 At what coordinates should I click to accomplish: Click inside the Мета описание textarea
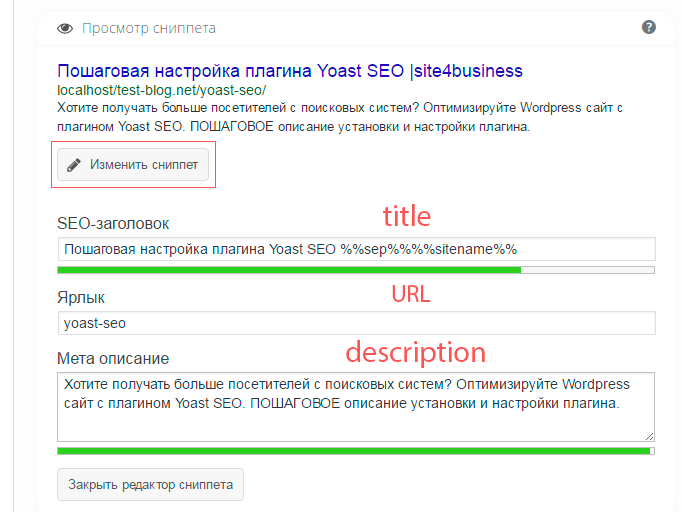[356, 407]
